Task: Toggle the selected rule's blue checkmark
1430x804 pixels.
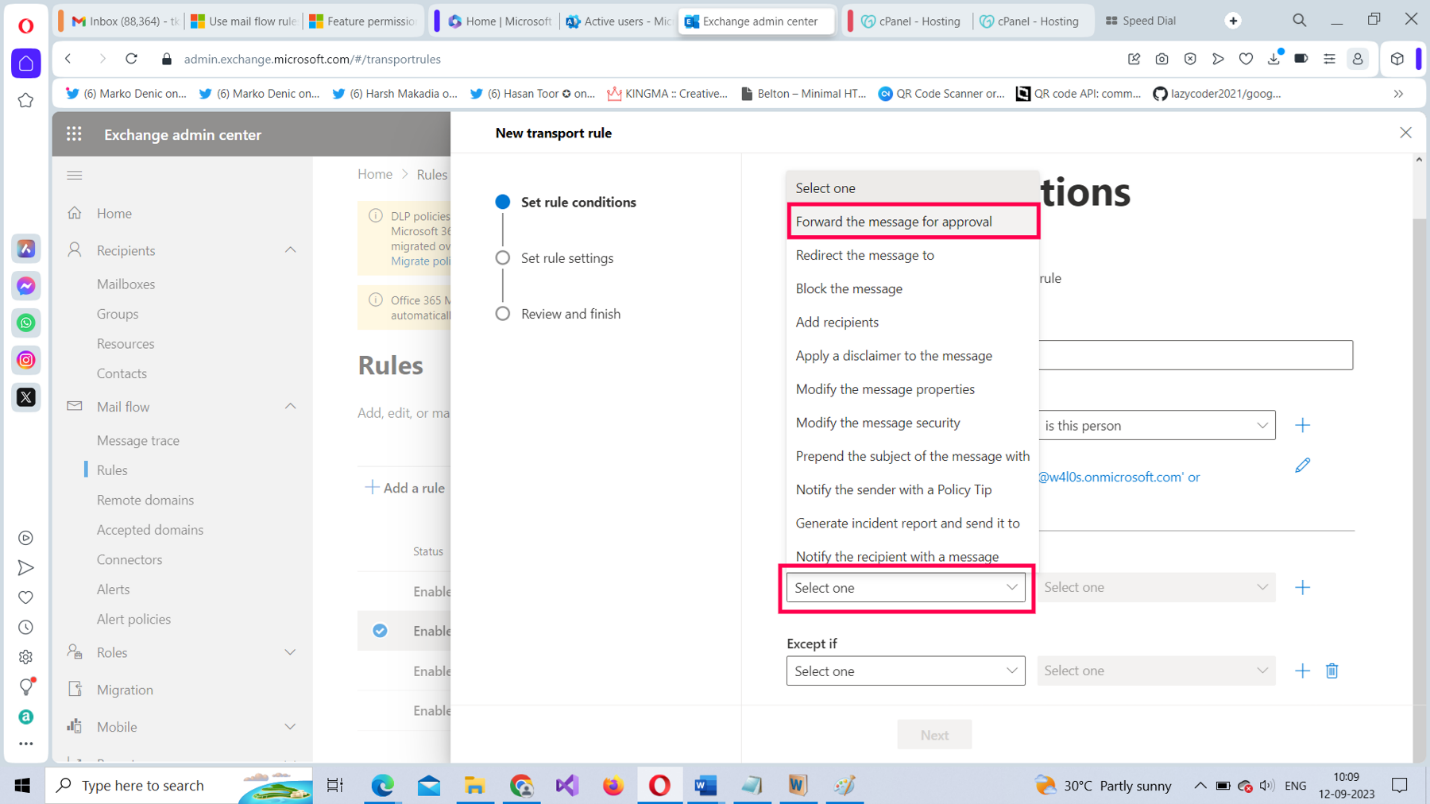Action: [380, 631]
